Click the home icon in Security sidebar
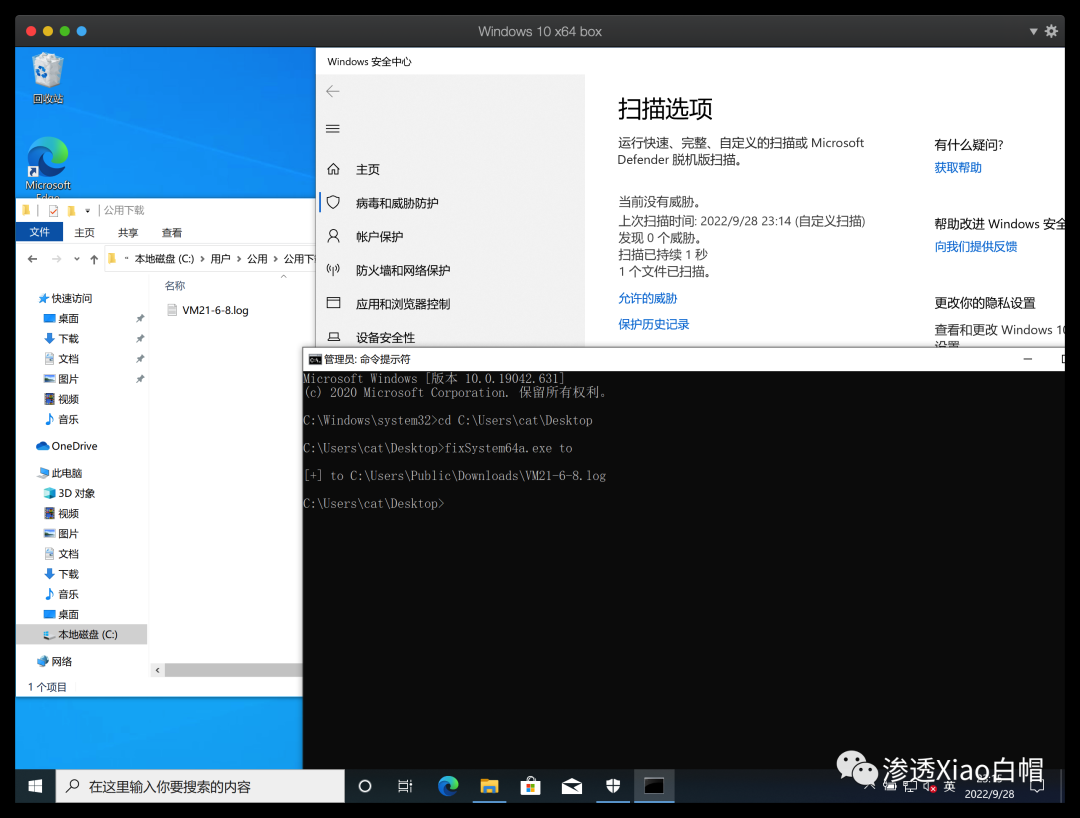The image size is (1080, 818). [x=333, y=169]
